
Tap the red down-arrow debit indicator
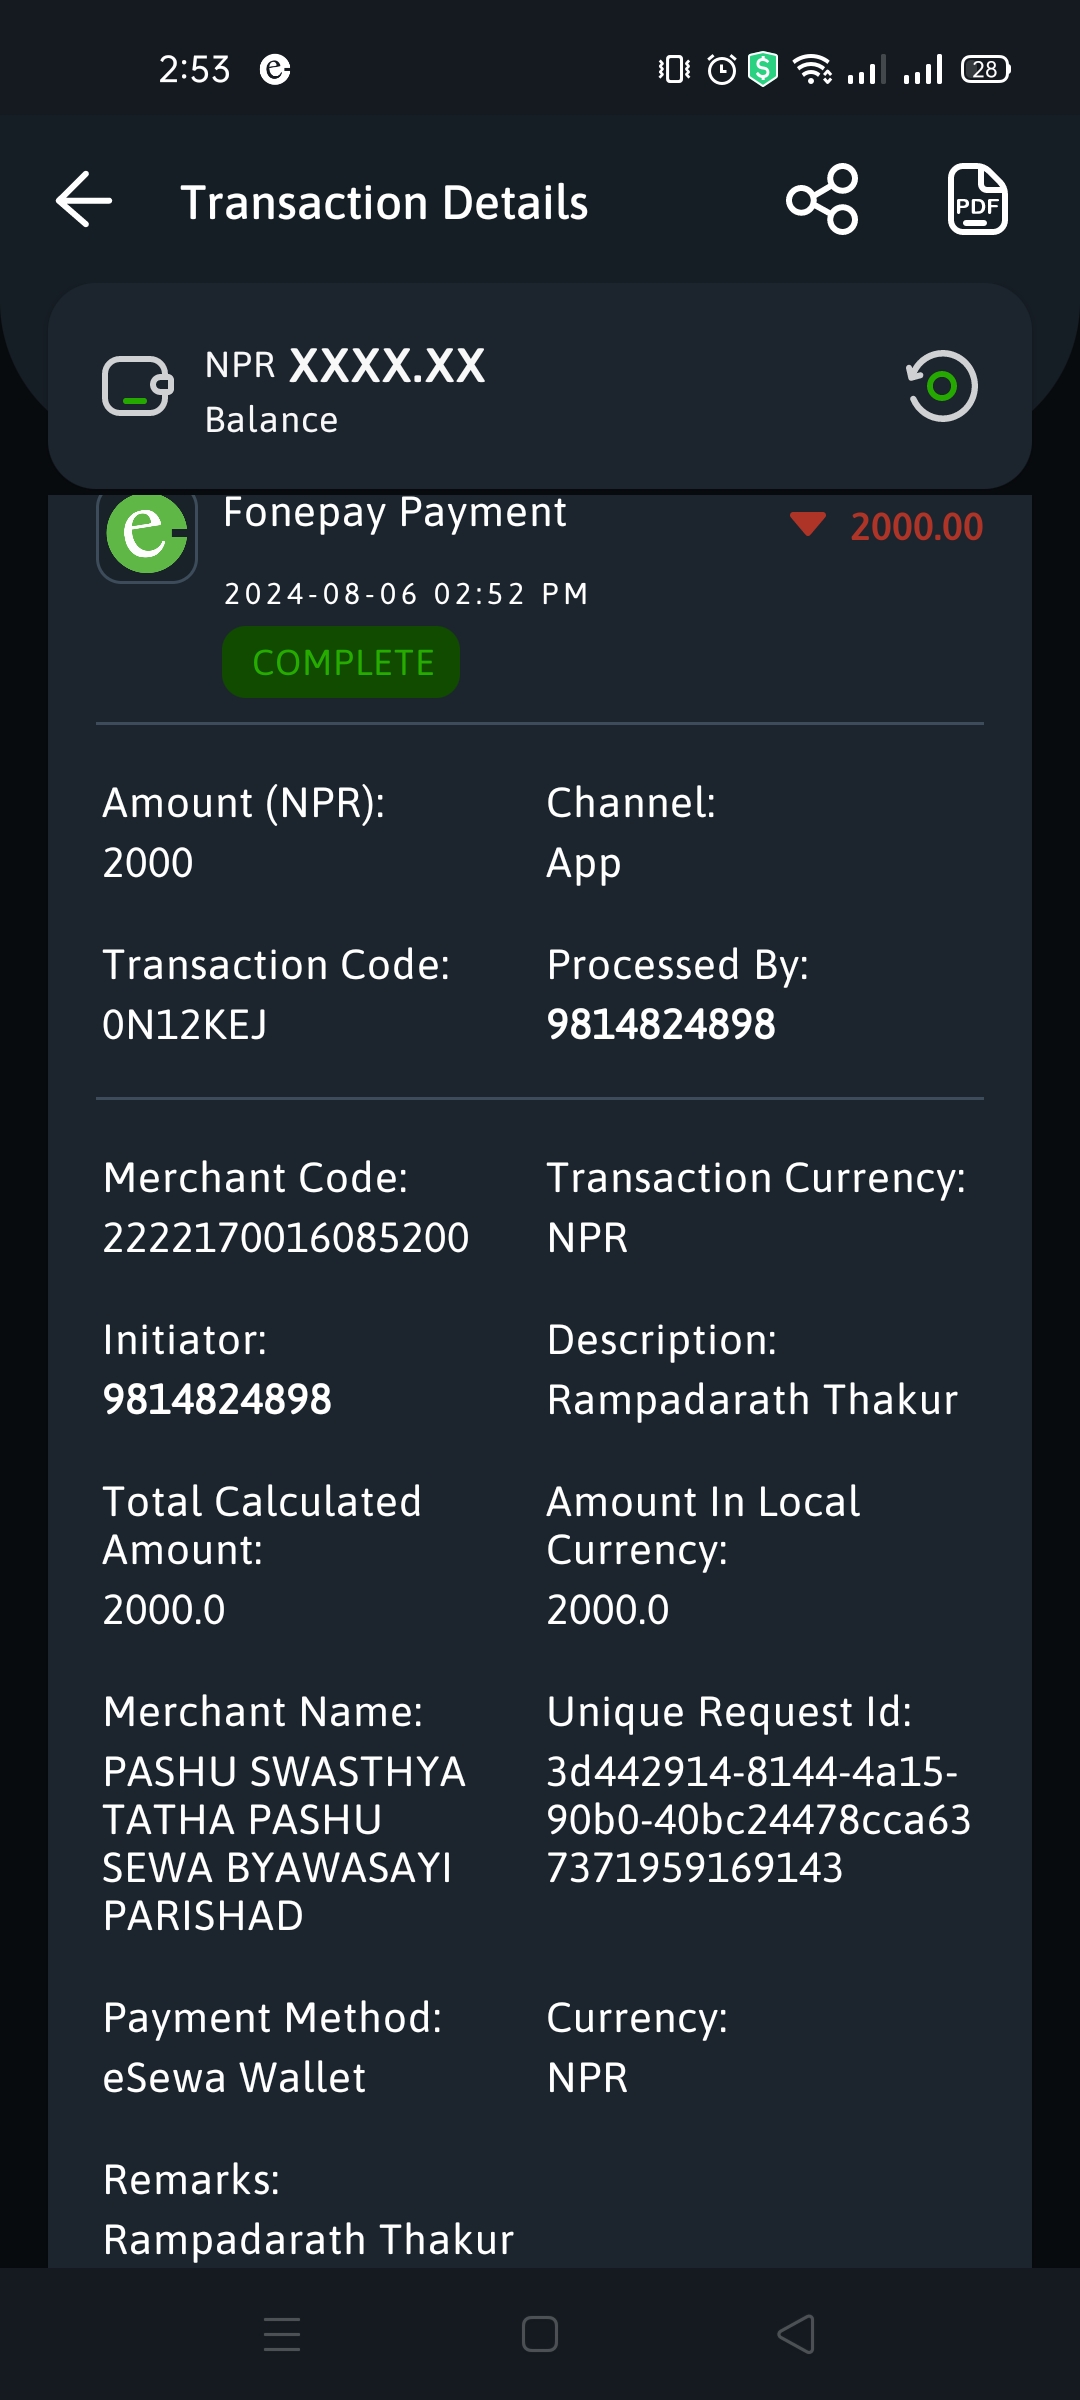(x=807, y=524)
